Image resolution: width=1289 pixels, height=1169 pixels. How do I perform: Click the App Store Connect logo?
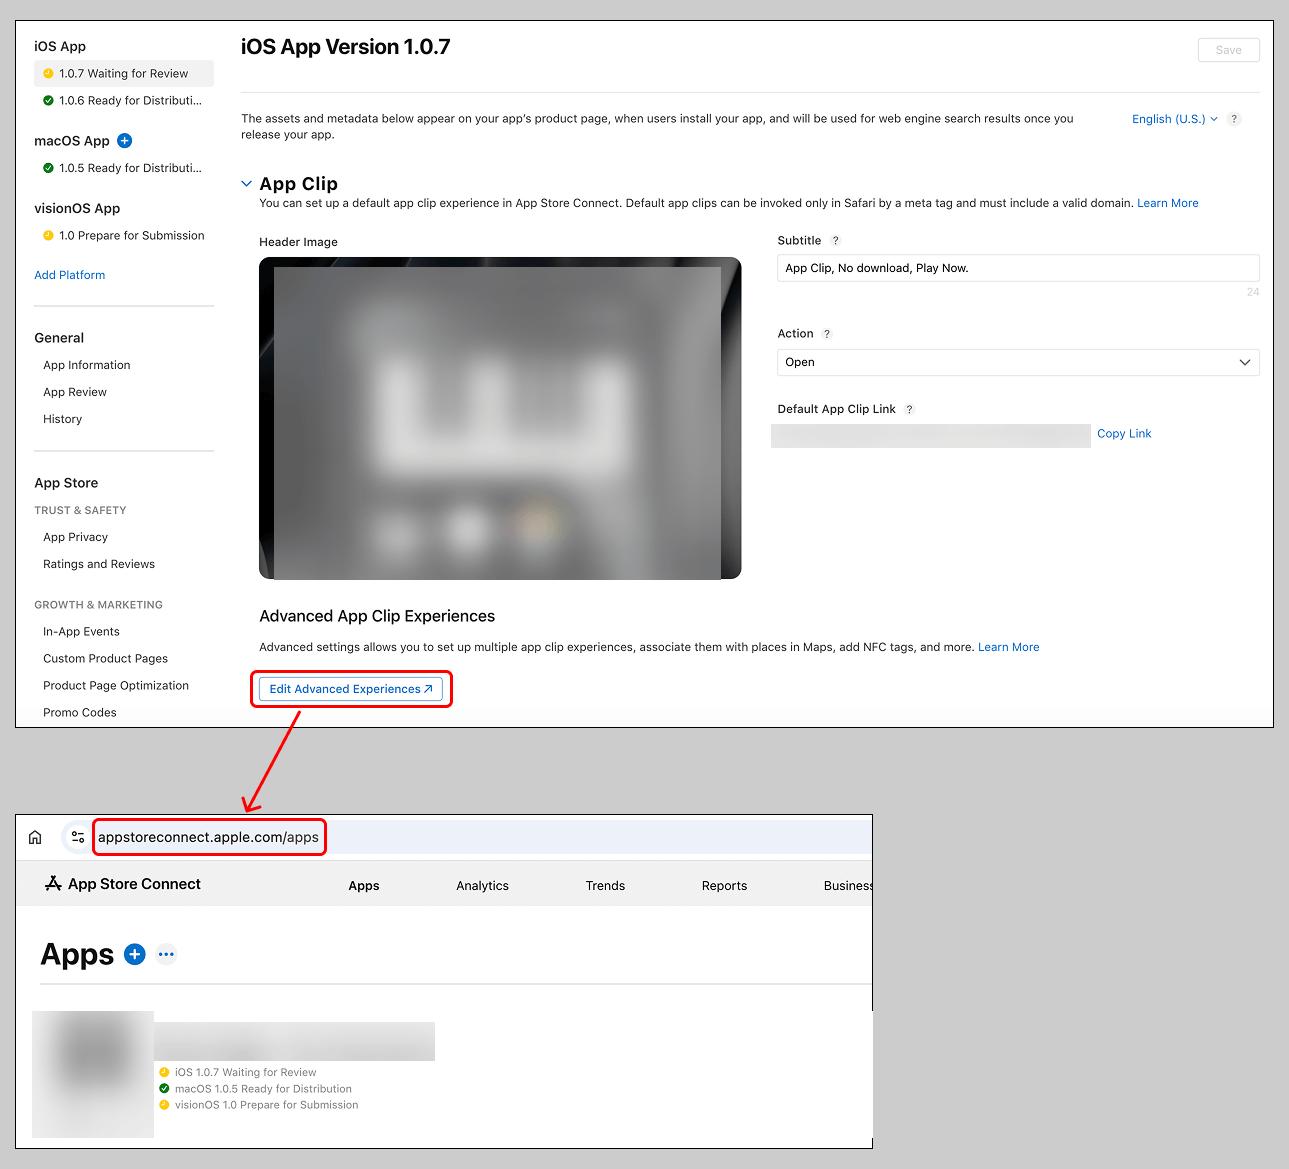123,884
